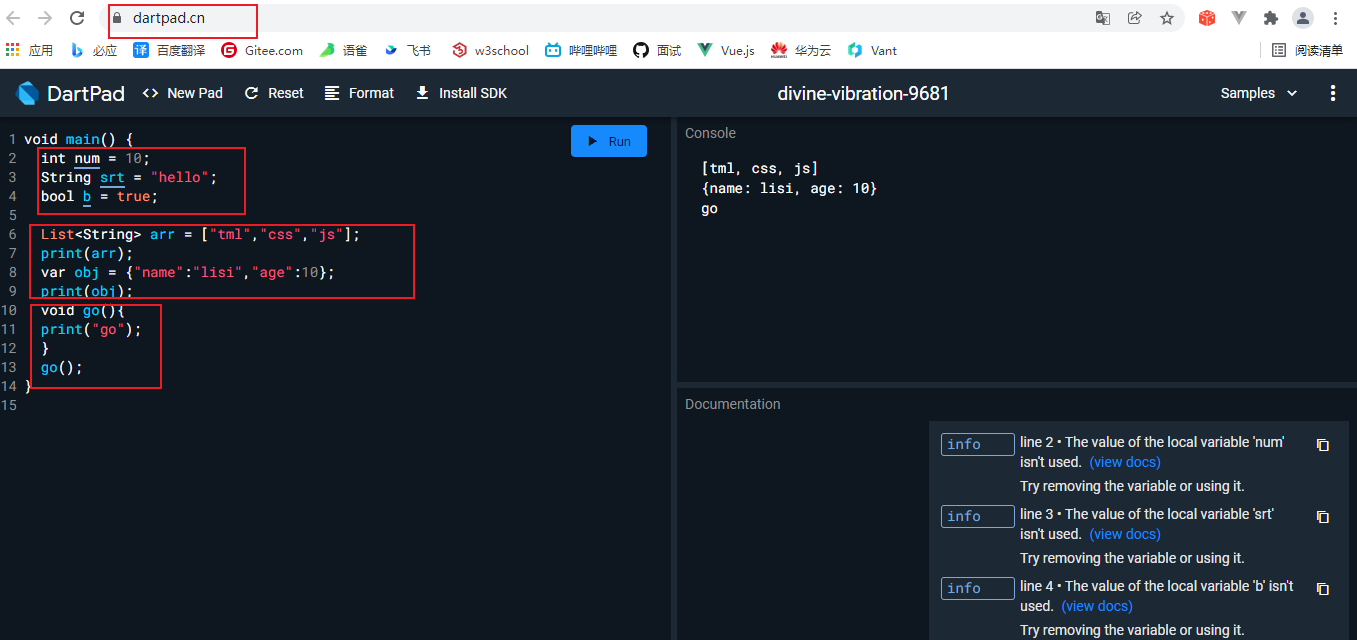Open the 面试 GitHub bookmark
The image size is (1357, 640).
pyautogui.click(x=657, y=50)
